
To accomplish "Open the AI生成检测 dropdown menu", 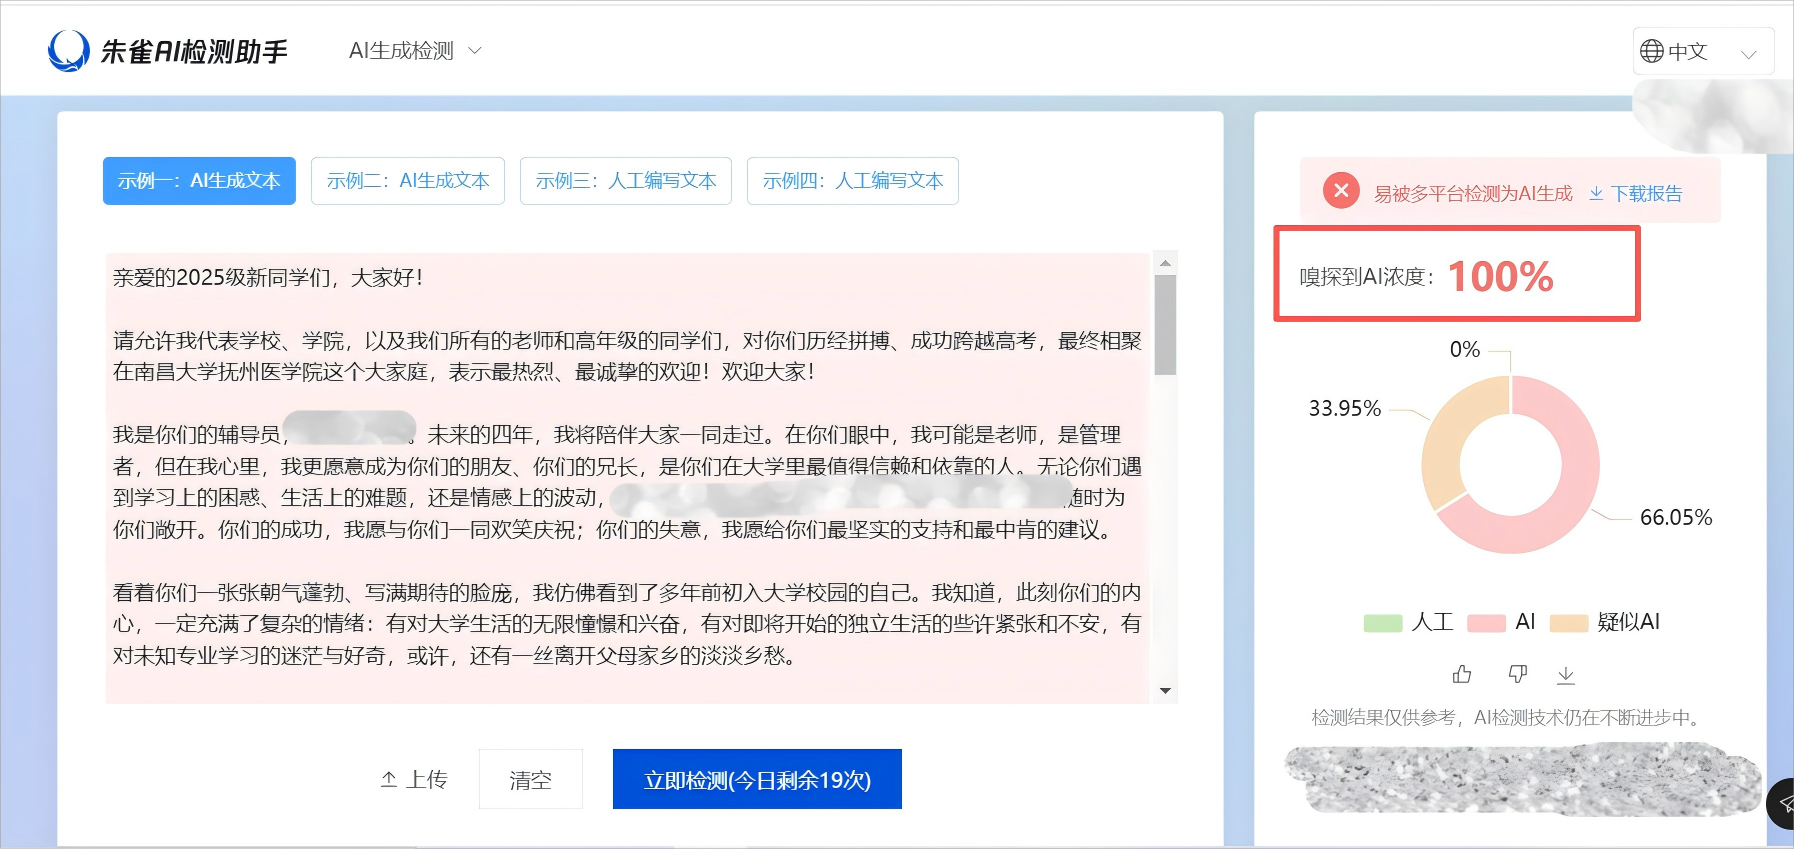I will (x=414, y=50).
